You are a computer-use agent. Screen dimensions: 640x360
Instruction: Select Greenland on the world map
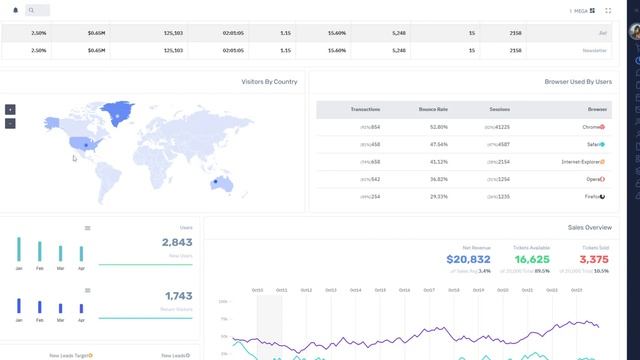[x=118, y=113]
